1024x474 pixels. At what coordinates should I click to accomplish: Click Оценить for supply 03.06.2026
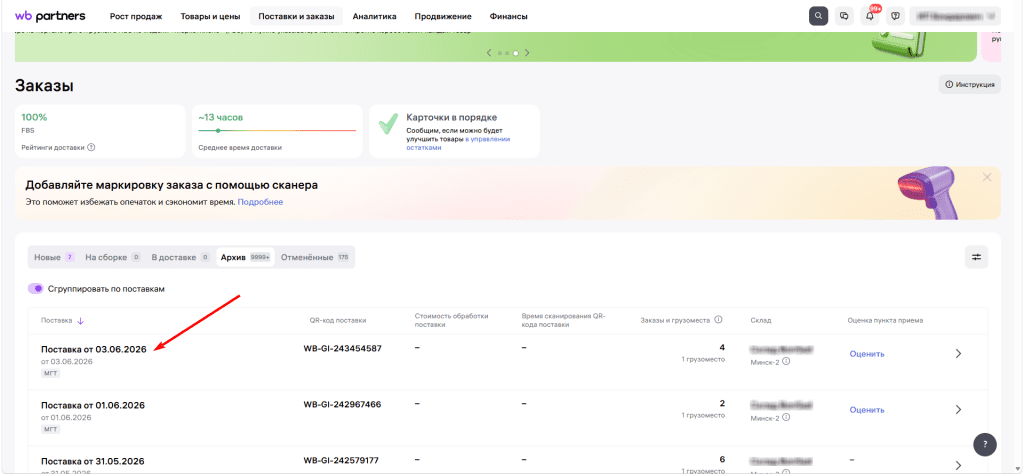[867, 354]
